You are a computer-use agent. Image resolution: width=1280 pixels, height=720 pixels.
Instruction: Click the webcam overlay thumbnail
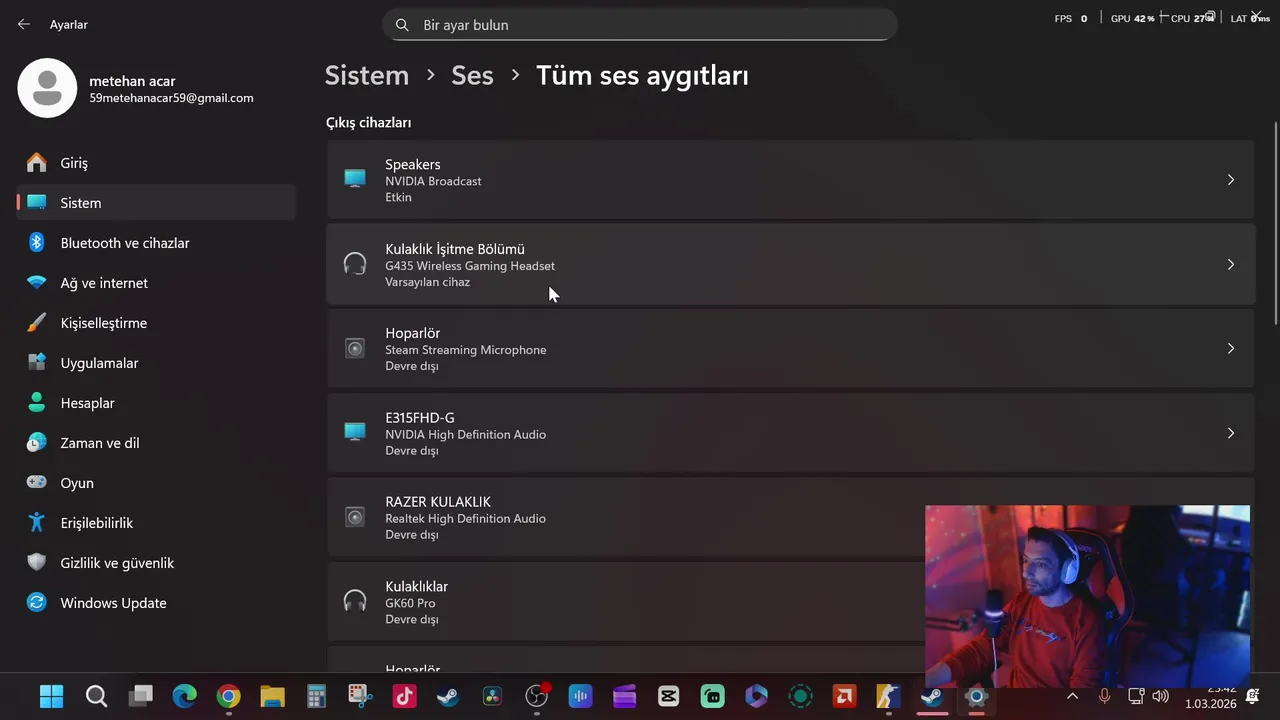[1087, 596]
